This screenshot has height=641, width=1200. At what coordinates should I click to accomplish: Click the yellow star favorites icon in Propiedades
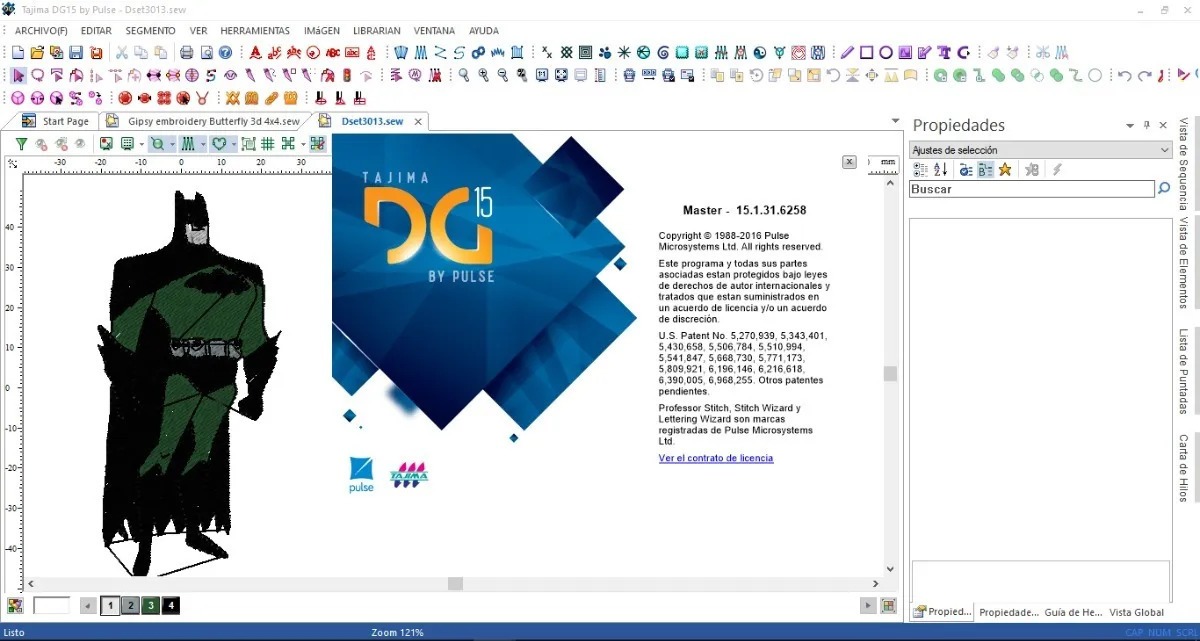pos(1005,170)
